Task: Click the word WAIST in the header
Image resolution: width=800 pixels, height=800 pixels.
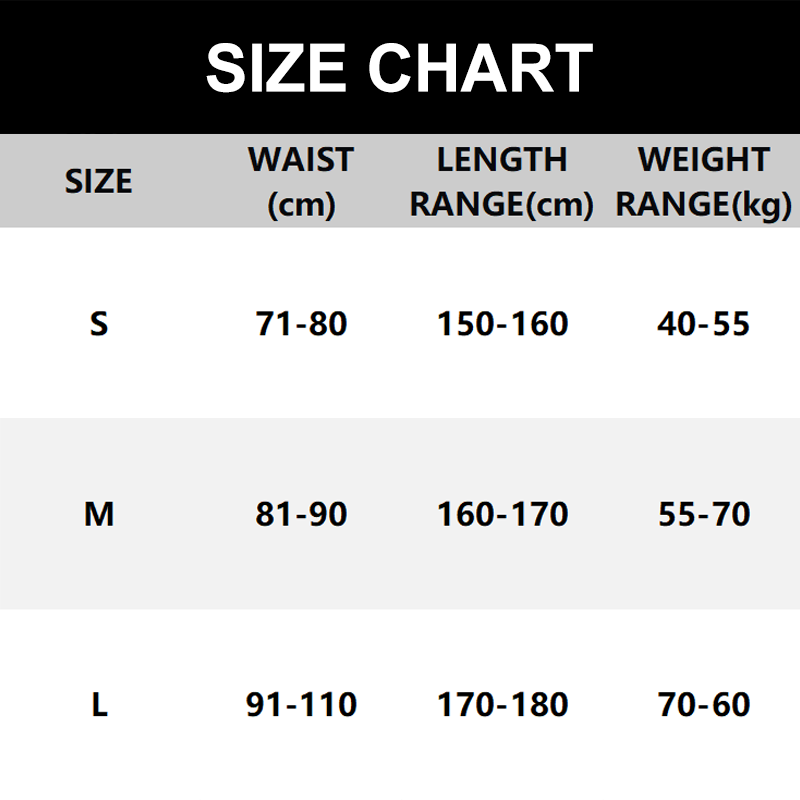Action: coord(301,160)
